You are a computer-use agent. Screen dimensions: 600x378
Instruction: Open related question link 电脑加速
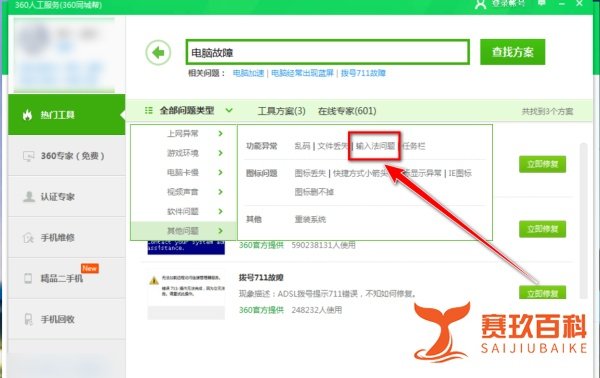click(248, 73)
